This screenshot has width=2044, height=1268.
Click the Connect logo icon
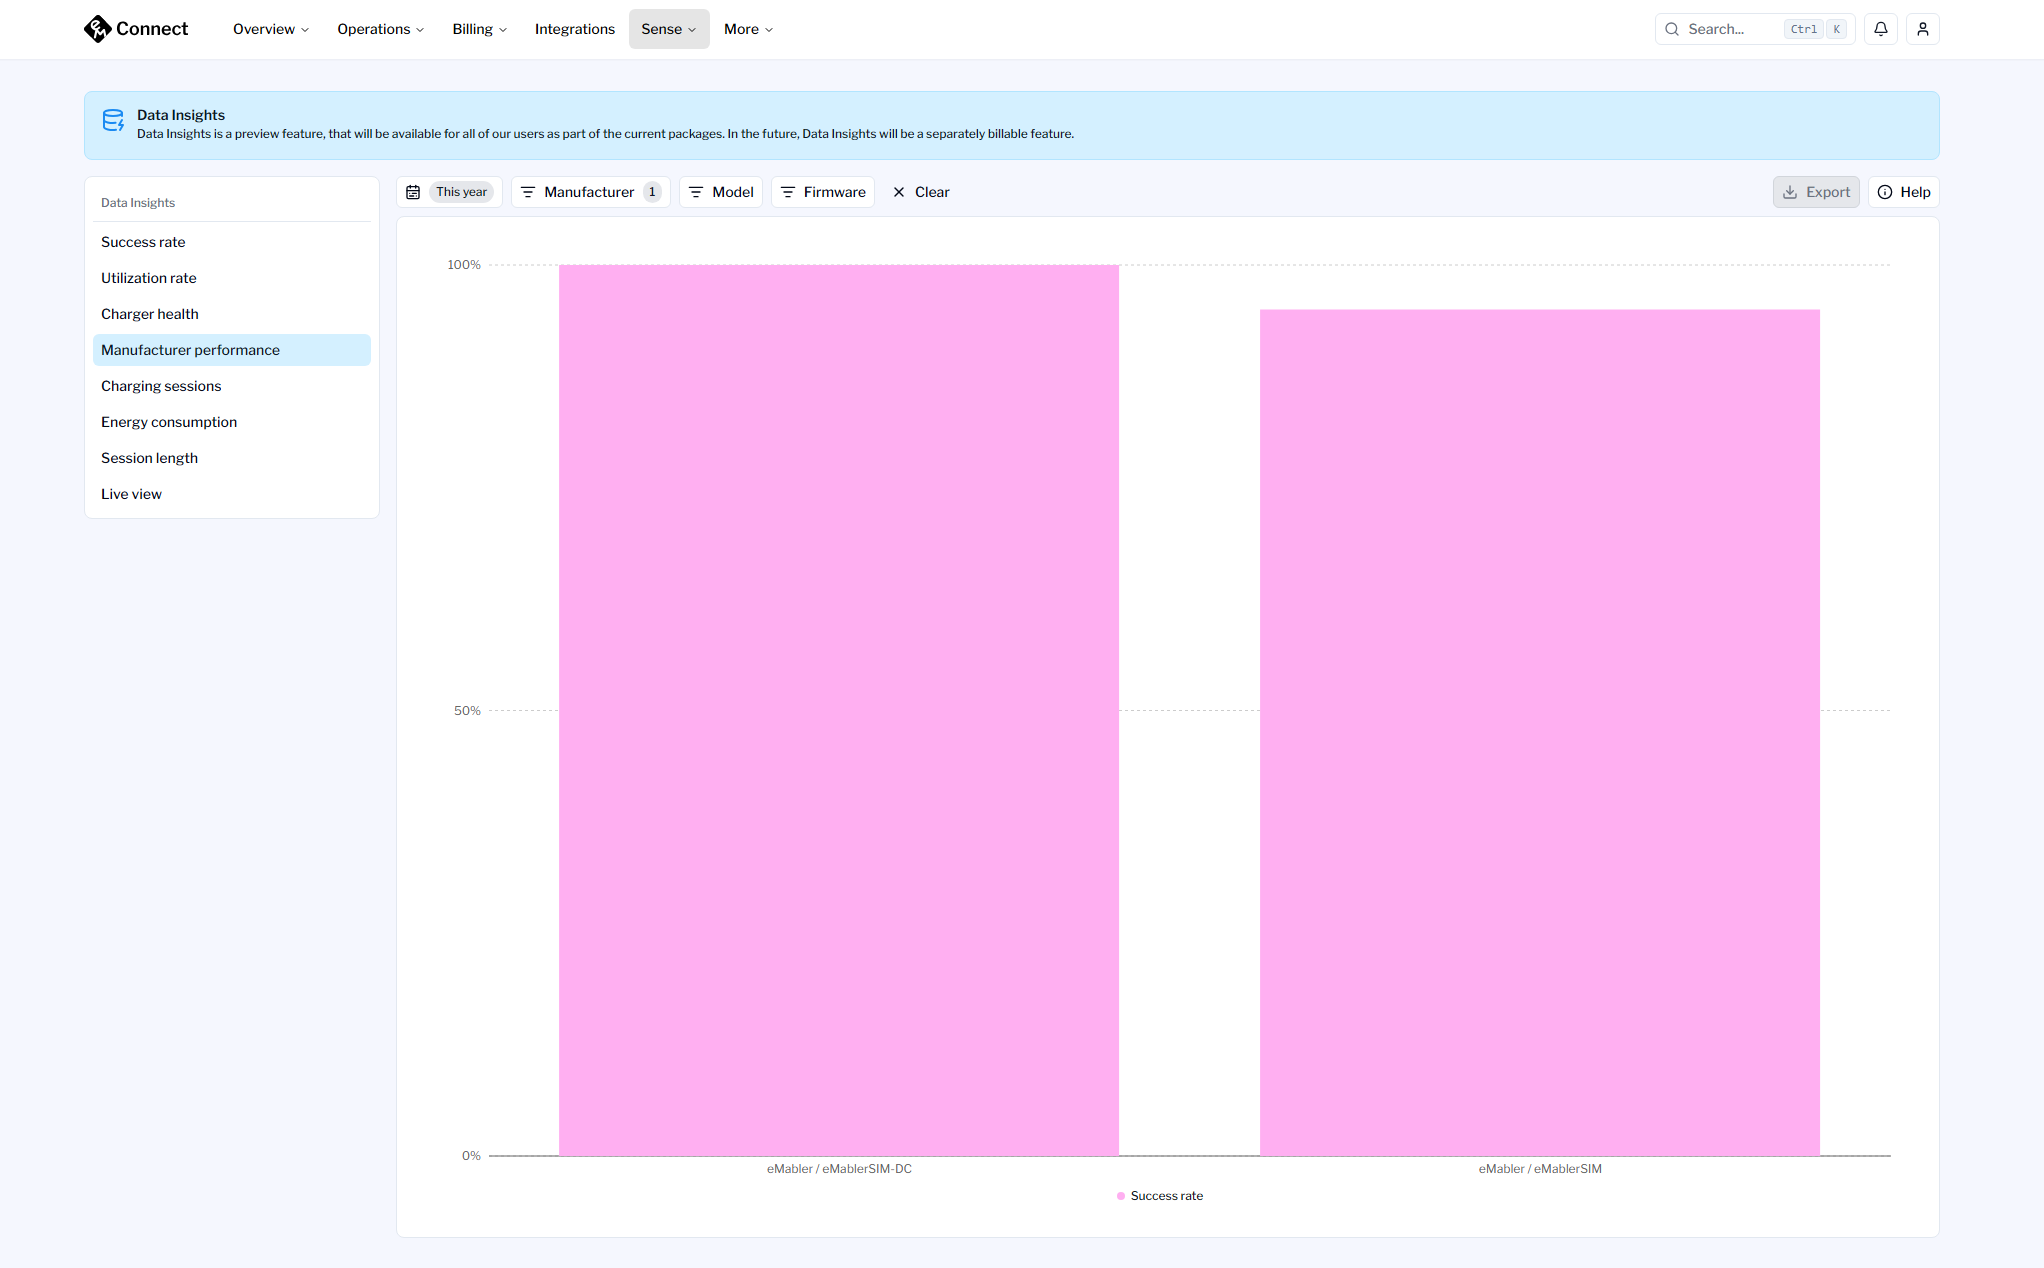coord(97,29)
